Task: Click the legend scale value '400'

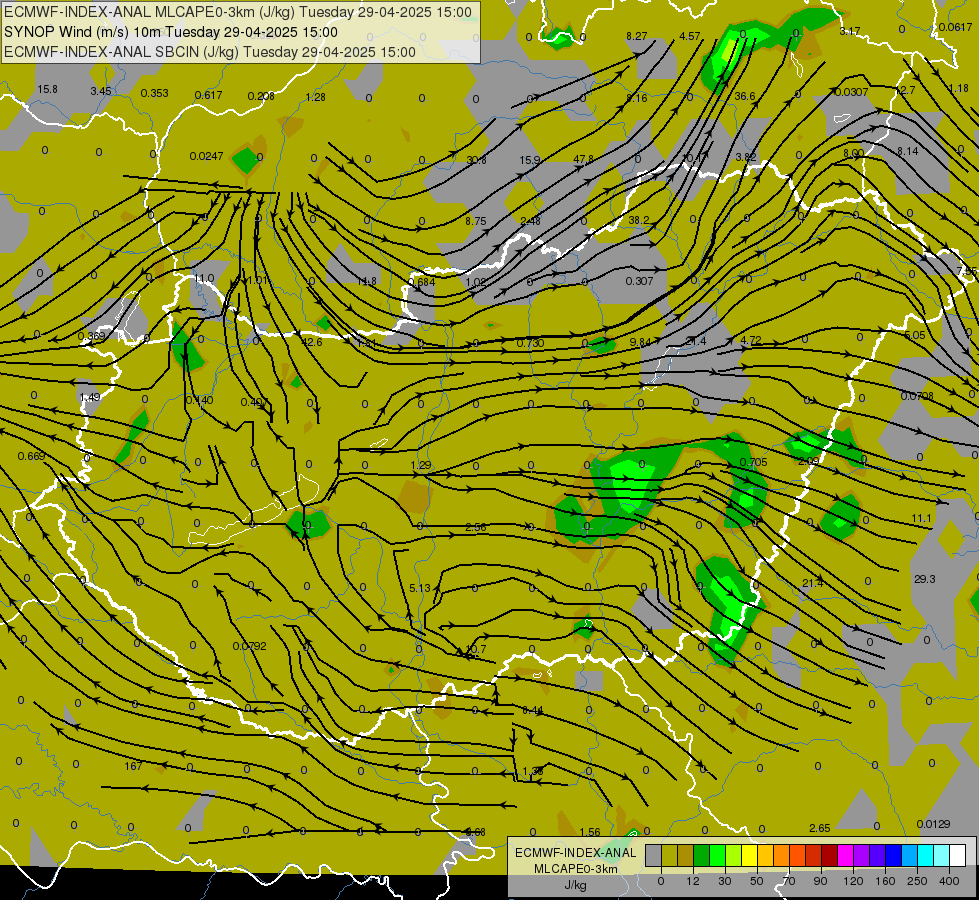Action: (949, 881)
